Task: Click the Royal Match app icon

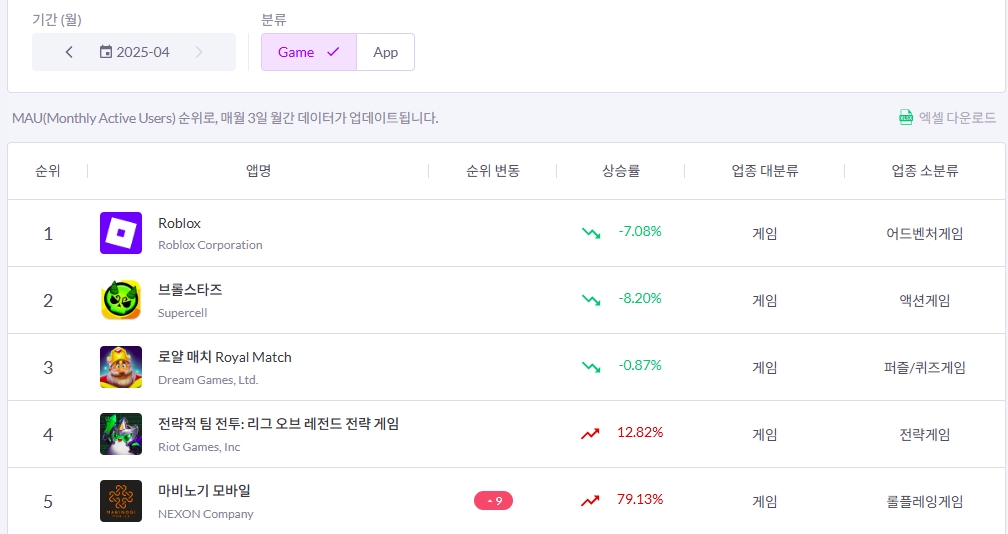Action: point(121,367)
